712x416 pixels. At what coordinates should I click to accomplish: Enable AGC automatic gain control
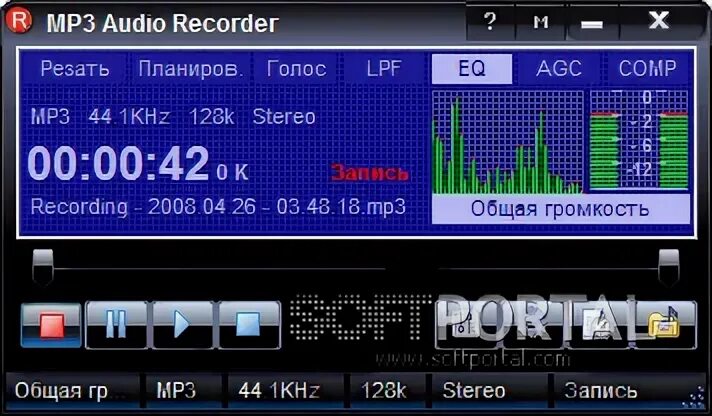[x=559, y=69]
